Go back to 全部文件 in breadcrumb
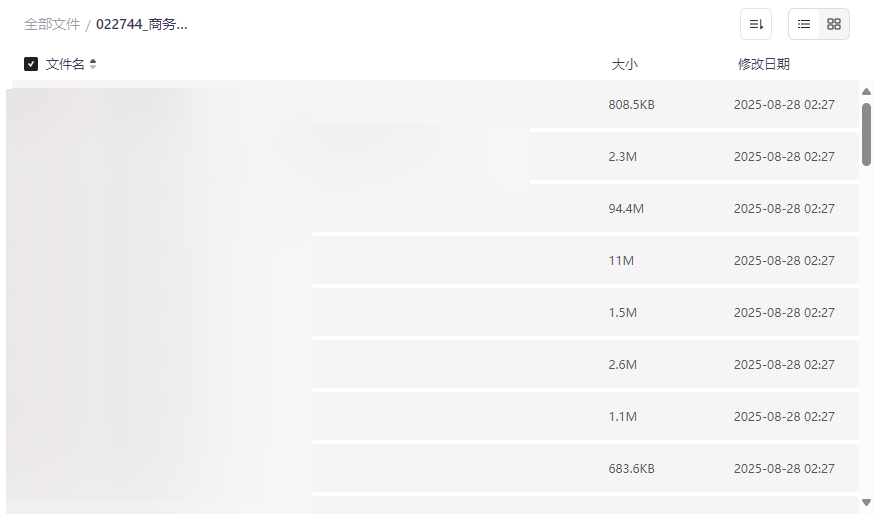The image size is (874, 514). click(x=52, y=24)
